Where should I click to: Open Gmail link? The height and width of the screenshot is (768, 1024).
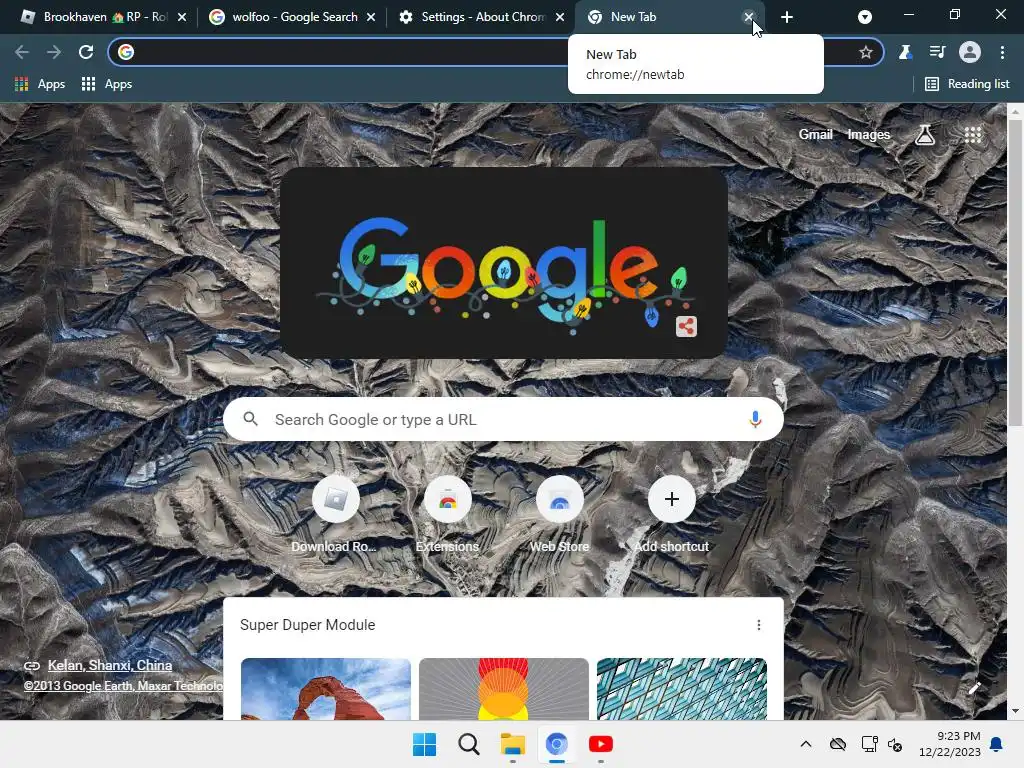[x=816, y=135]
